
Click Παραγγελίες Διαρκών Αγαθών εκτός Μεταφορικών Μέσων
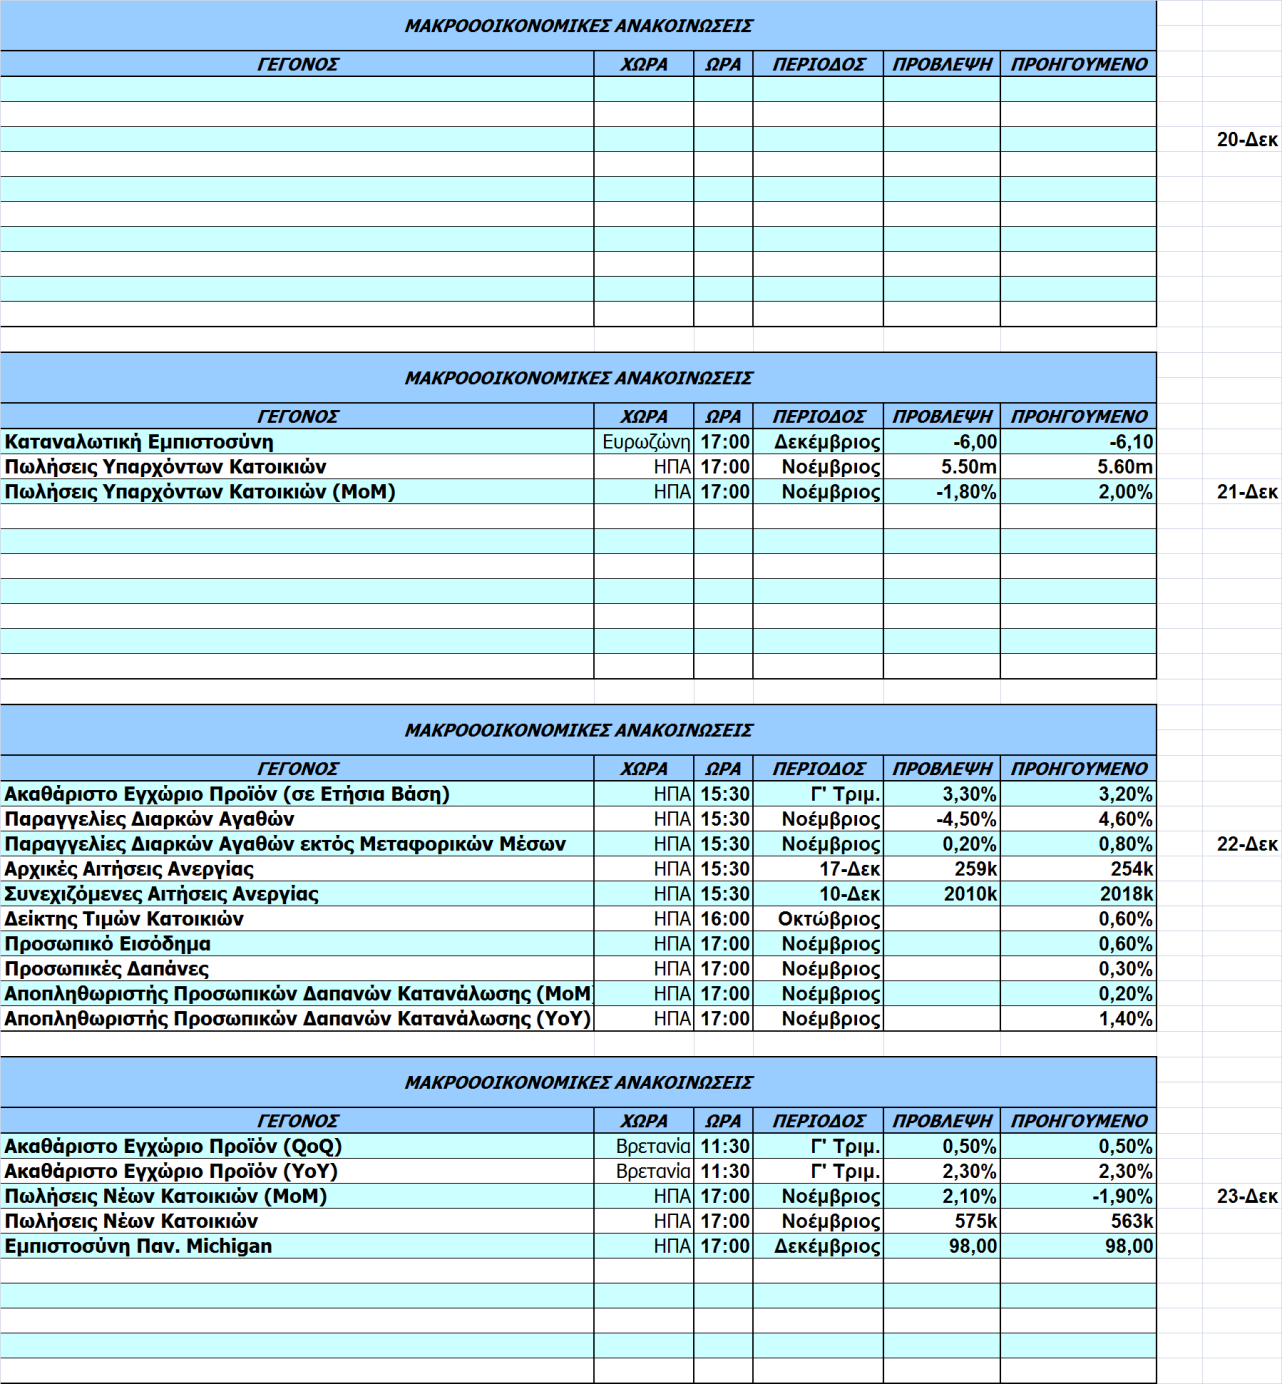[x=297, y=844]
